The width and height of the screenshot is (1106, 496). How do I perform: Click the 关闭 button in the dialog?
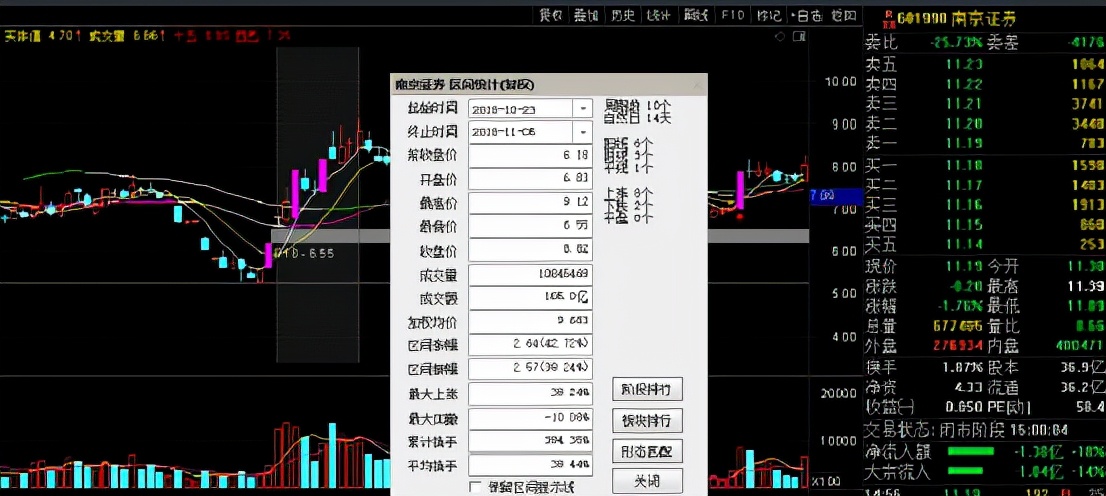(x=647, y=481)
